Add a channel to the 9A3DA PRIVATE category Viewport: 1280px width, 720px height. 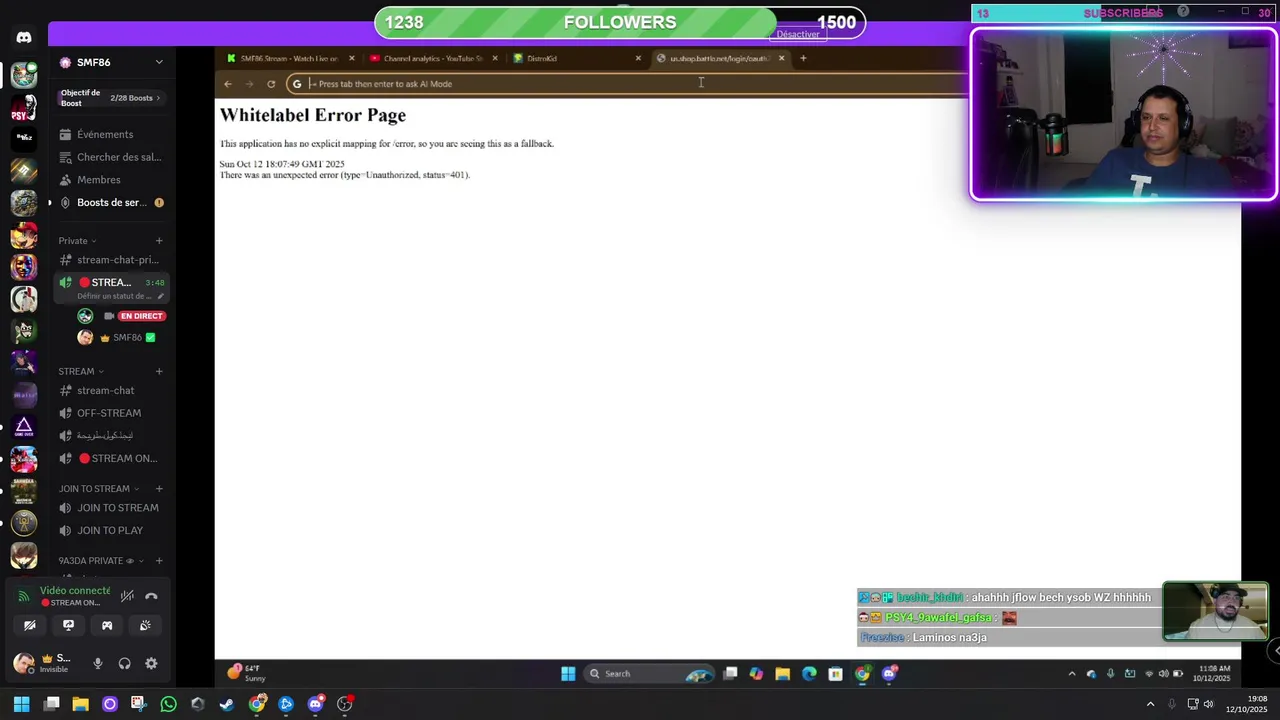(x=159, y=561)
